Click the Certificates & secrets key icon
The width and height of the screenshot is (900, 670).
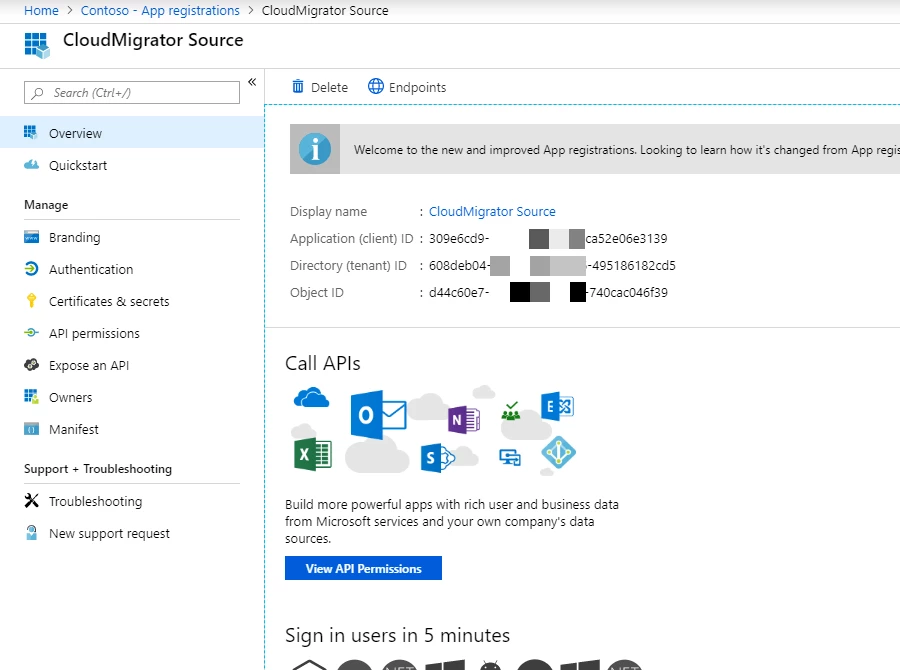click(x=32, y=301)
